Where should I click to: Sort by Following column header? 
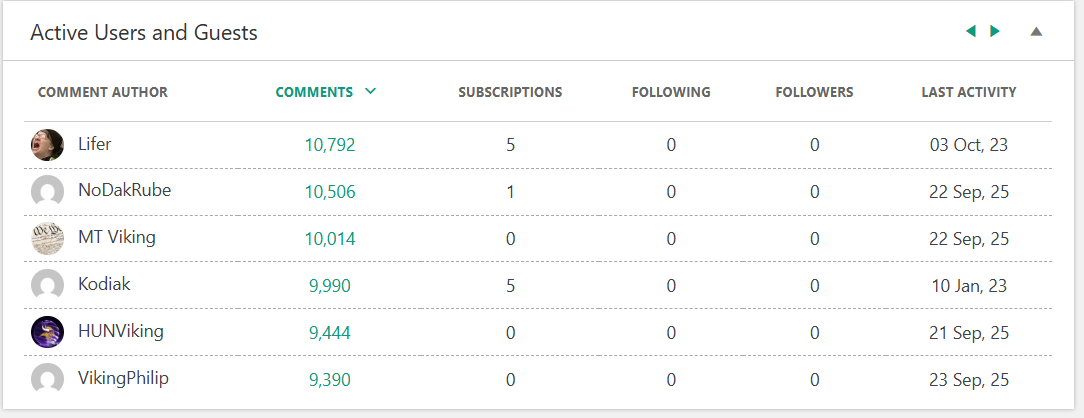point(671,92)
